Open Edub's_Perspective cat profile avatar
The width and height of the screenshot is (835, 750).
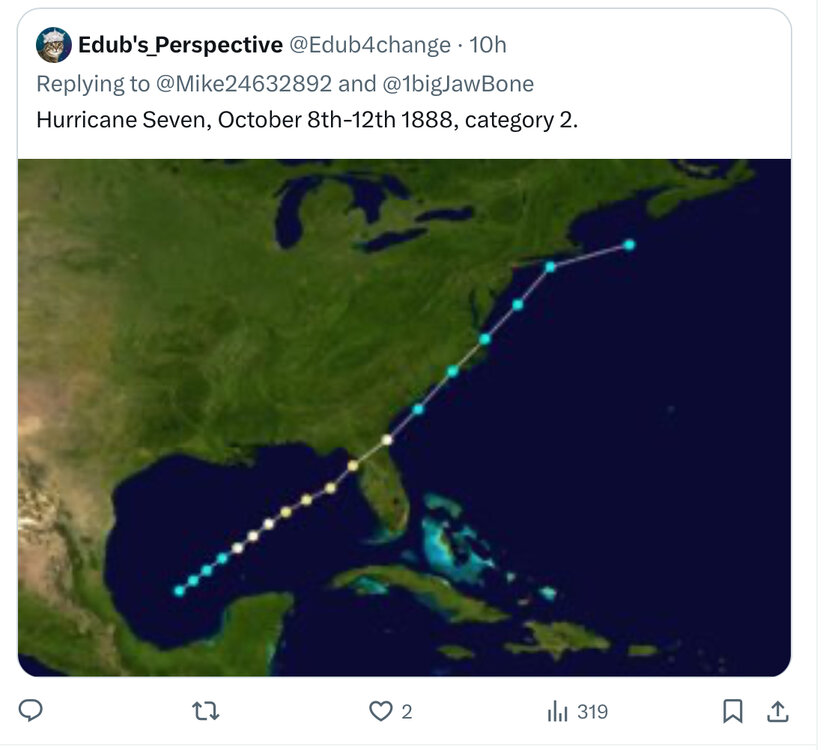pyautogui.click(x=54, y=45)
